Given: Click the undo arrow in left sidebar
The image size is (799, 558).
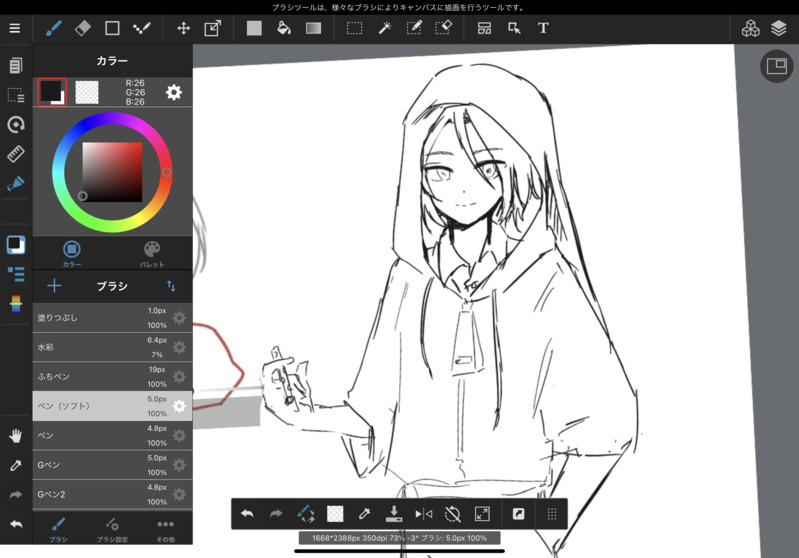Looking at the screenshot, I should (x=16, y=524).
